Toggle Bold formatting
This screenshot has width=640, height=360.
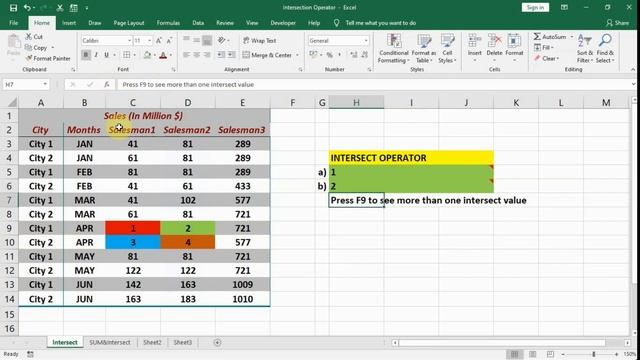coord(86,55)
